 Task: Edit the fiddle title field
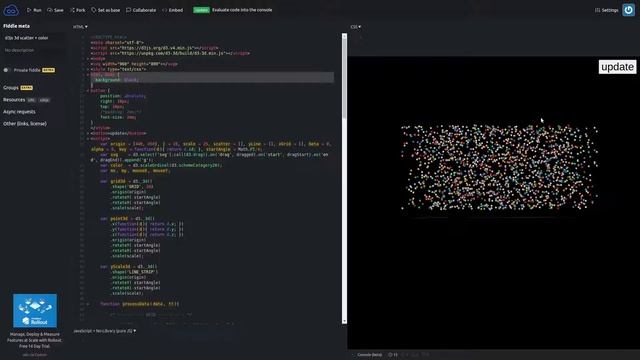33,38
